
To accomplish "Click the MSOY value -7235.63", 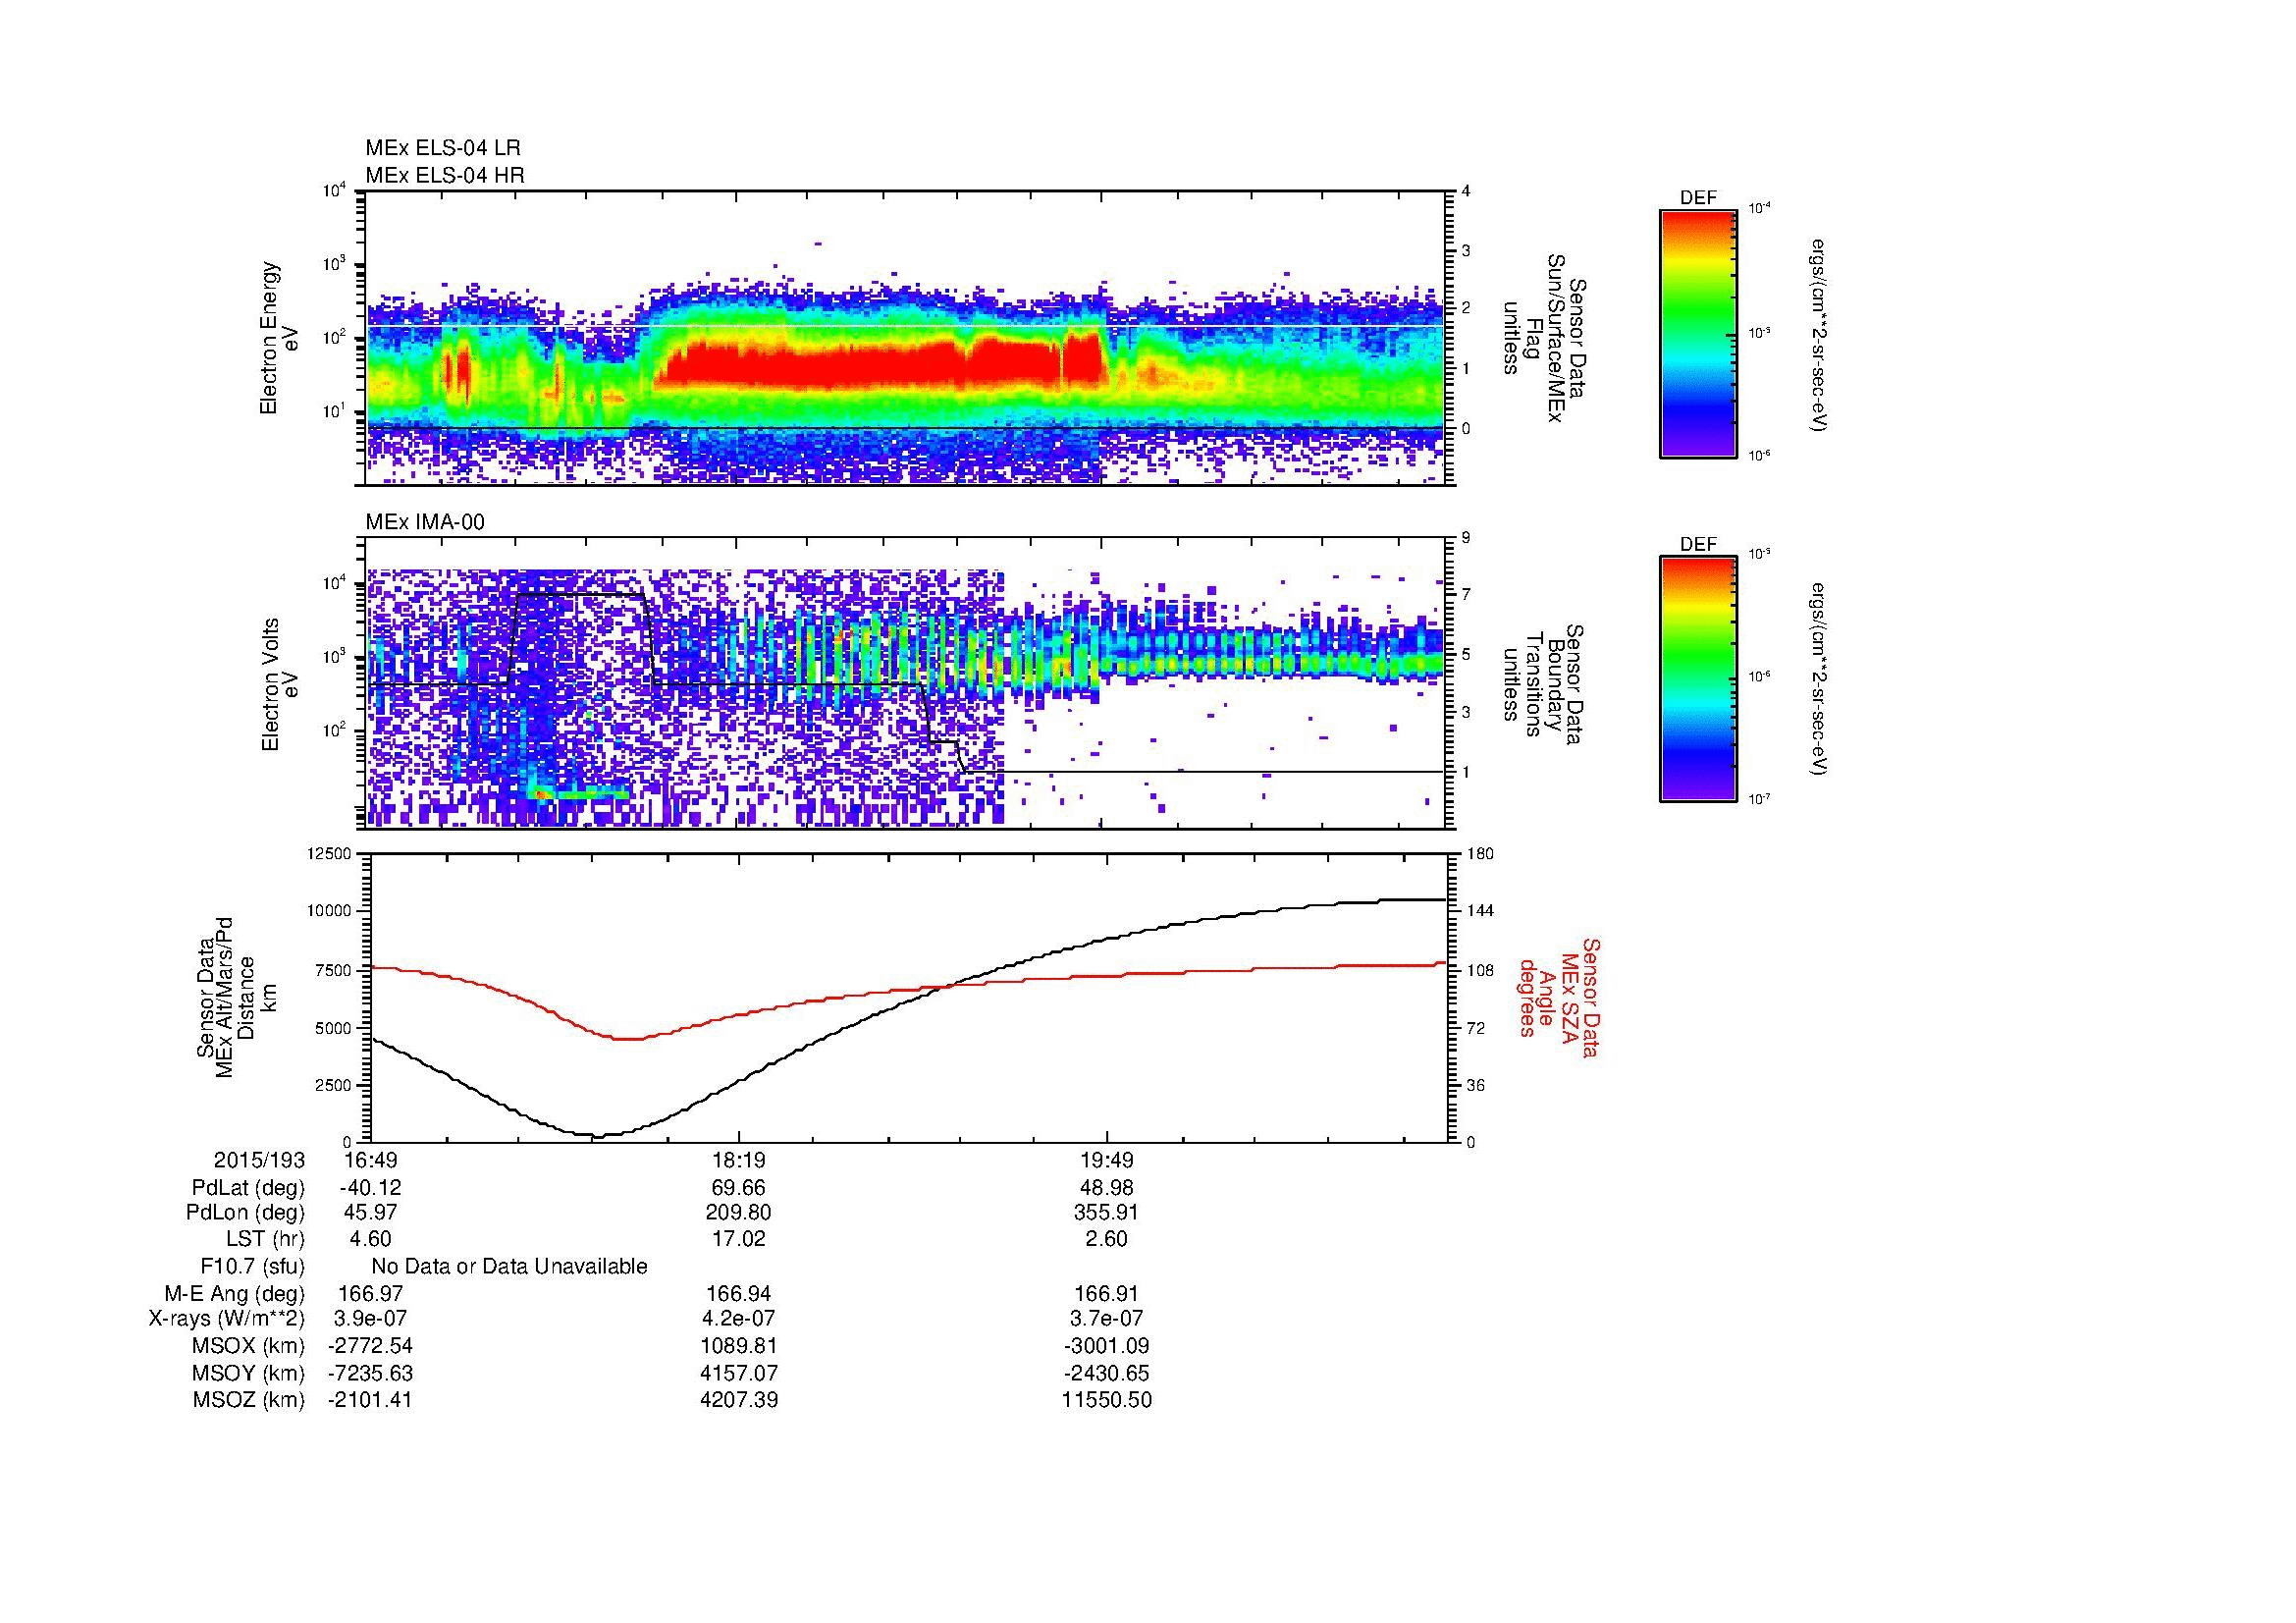I will click(370, 1373).
